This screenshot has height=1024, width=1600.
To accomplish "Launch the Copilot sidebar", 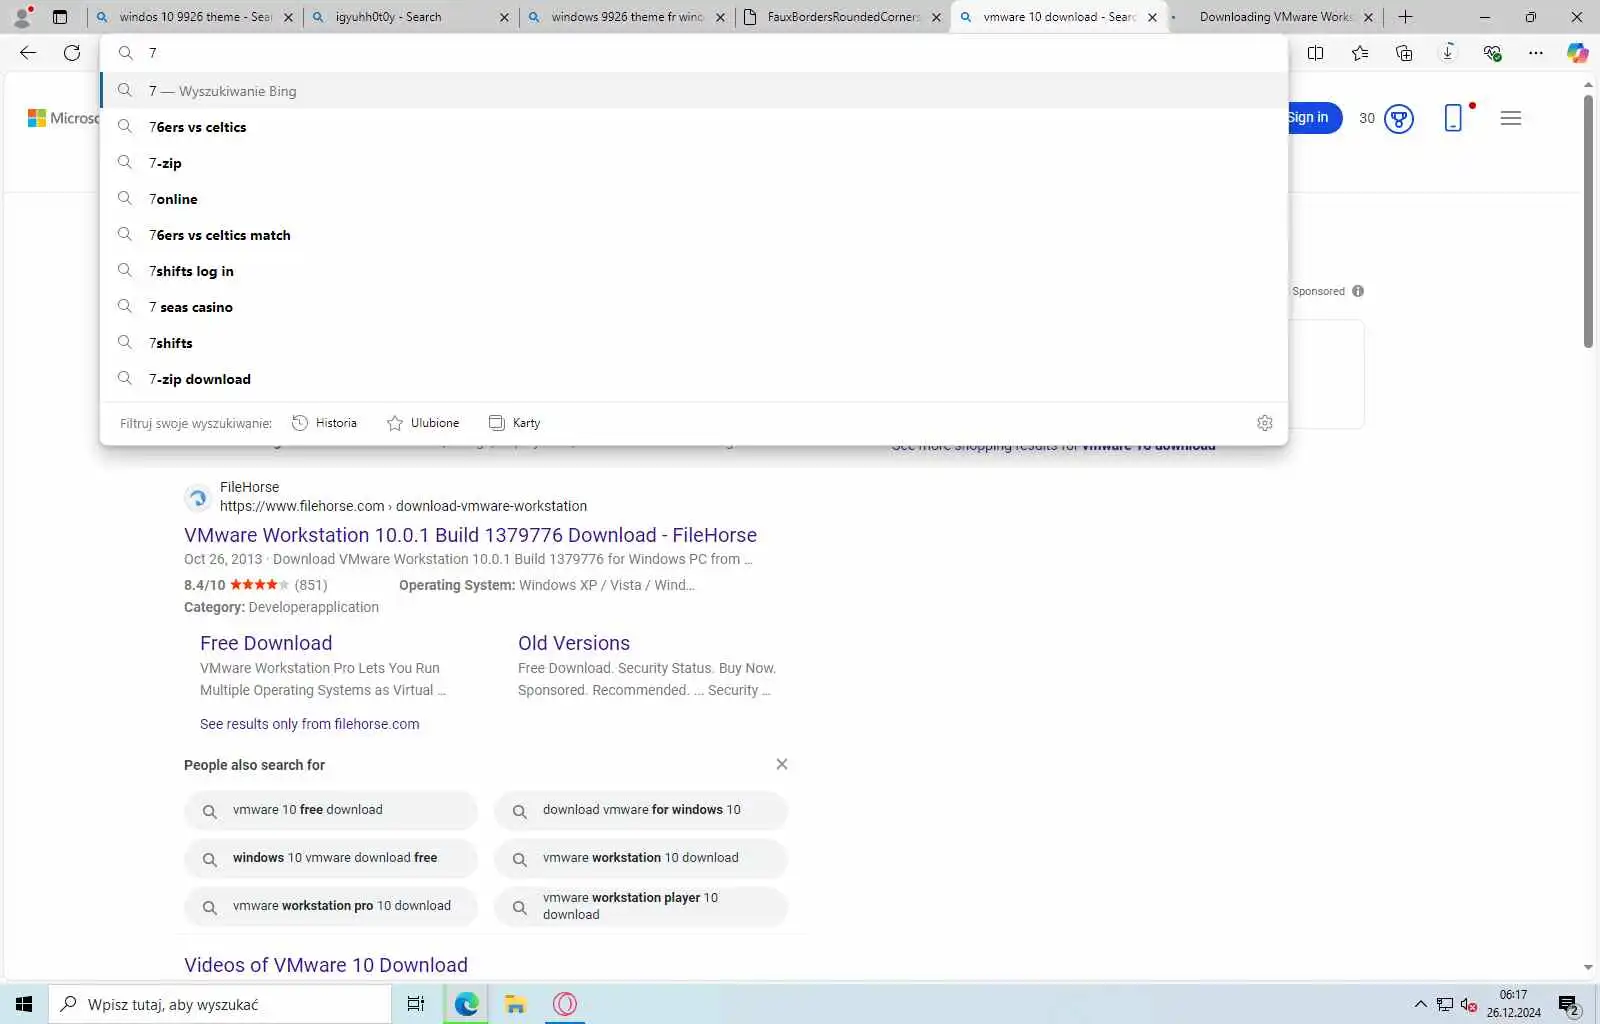I will (1578, 53).
